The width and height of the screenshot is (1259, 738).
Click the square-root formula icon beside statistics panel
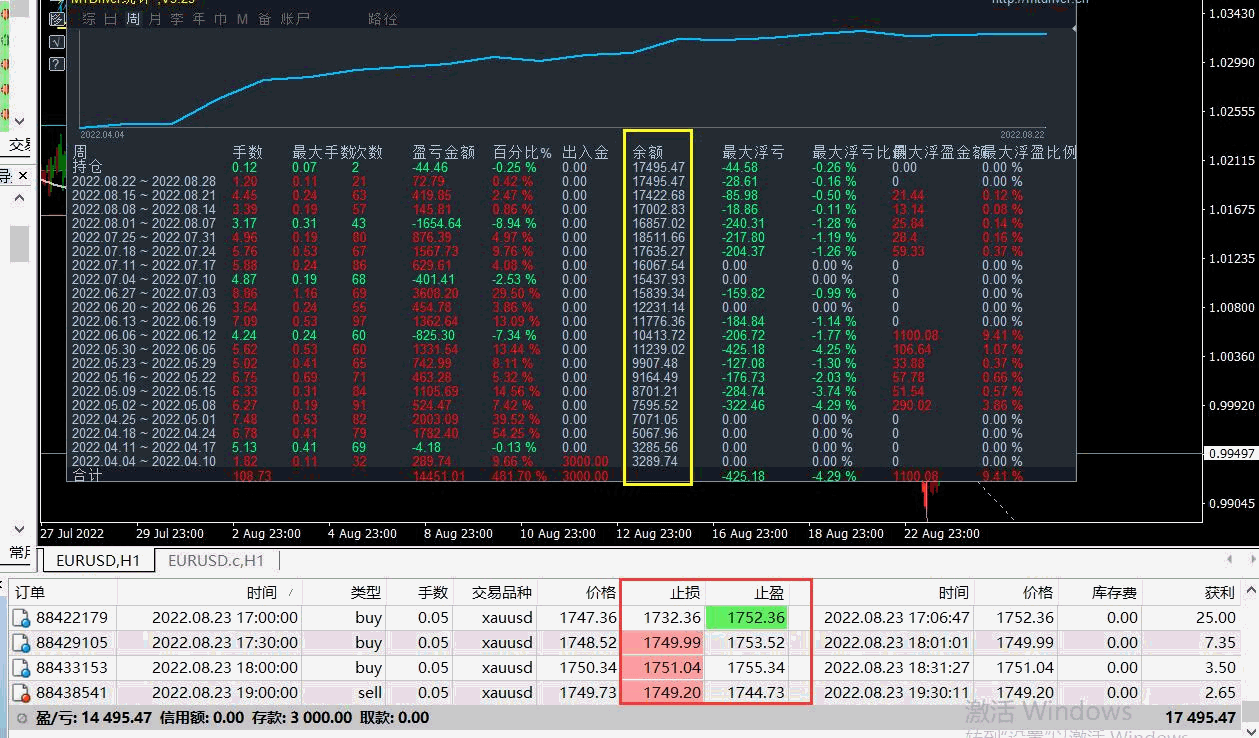point(56,42)
